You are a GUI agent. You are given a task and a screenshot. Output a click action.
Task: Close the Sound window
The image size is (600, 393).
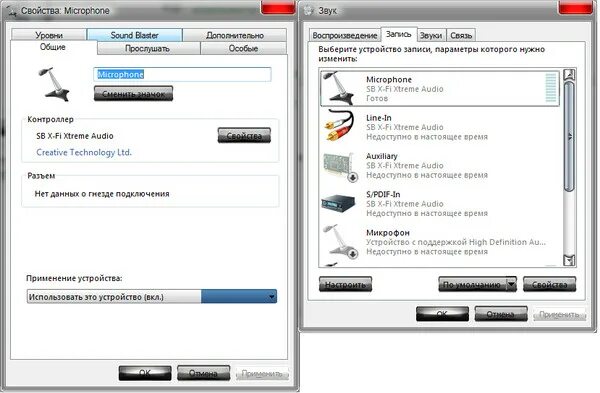[x=576, y=7]
